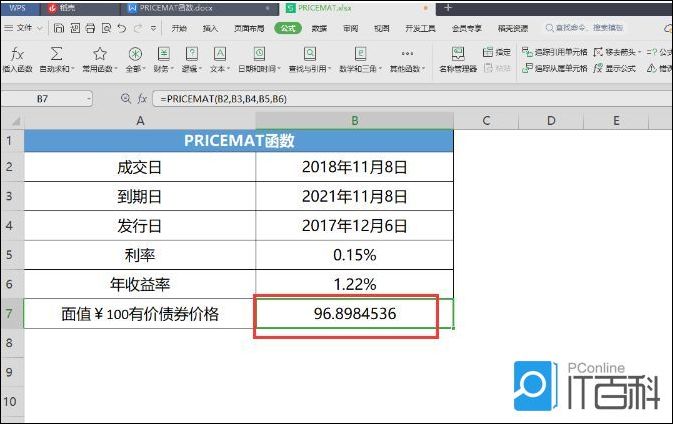Expand the 文件 menu dropdown arrow

pos(40,28)
